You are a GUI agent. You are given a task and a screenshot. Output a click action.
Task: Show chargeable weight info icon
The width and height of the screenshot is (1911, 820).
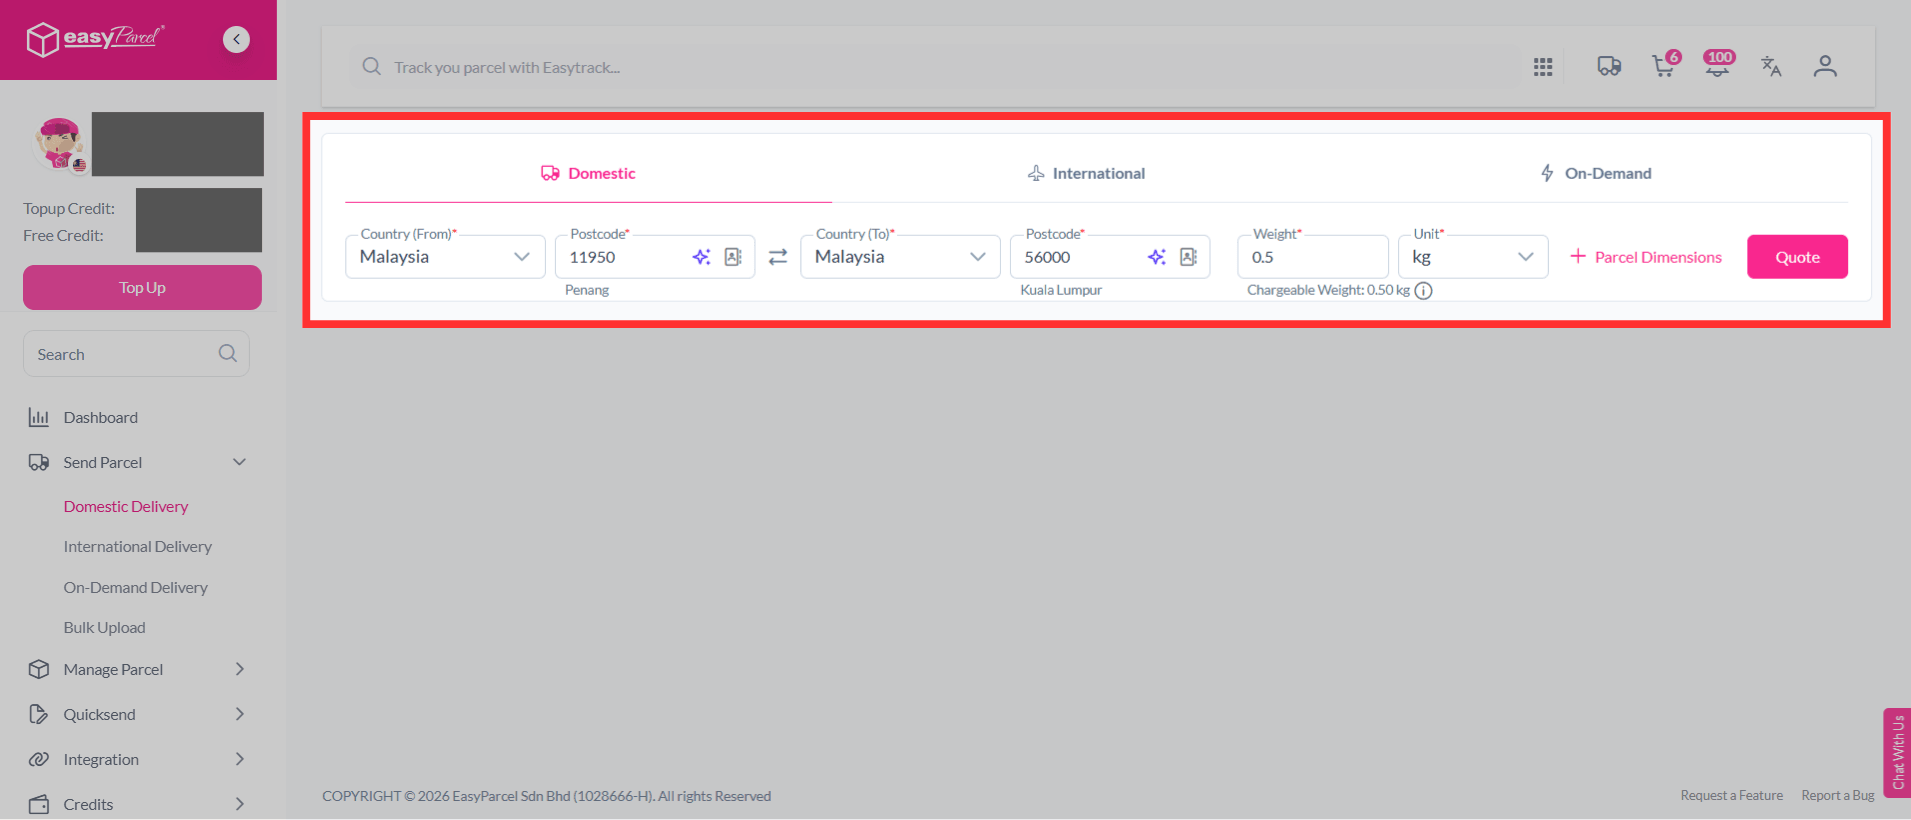pyautogui.click(x=1424, y=291)
